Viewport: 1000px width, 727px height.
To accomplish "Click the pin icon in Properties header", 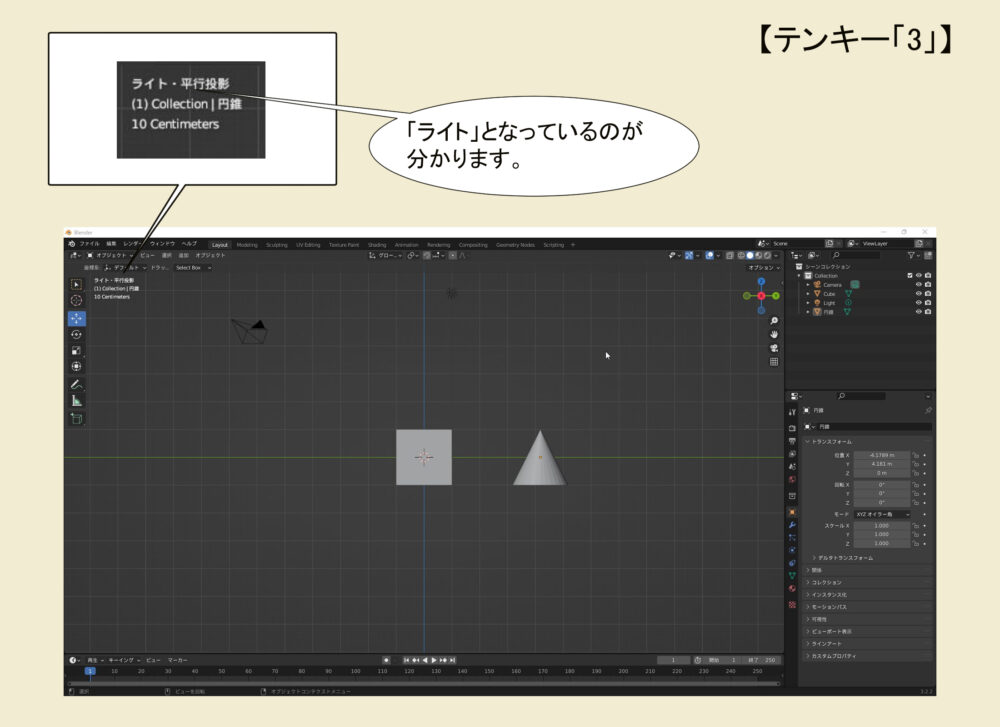I will [x=928, y=410].
